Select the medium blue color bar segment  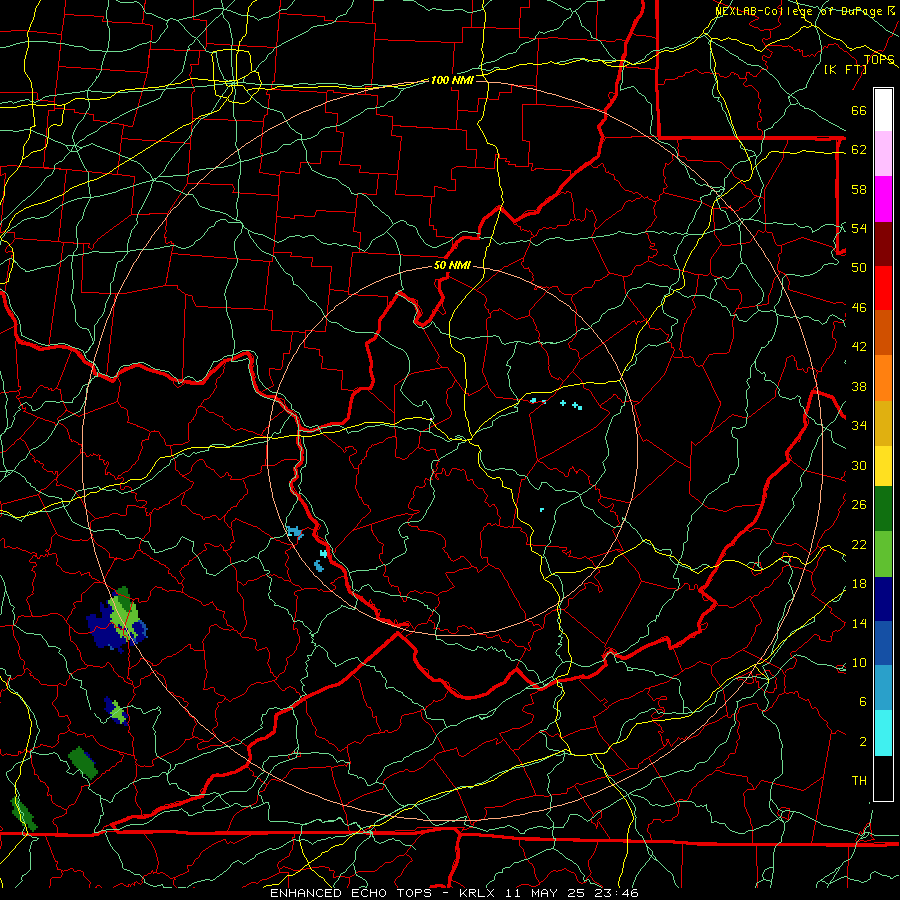tap(883, 643)
